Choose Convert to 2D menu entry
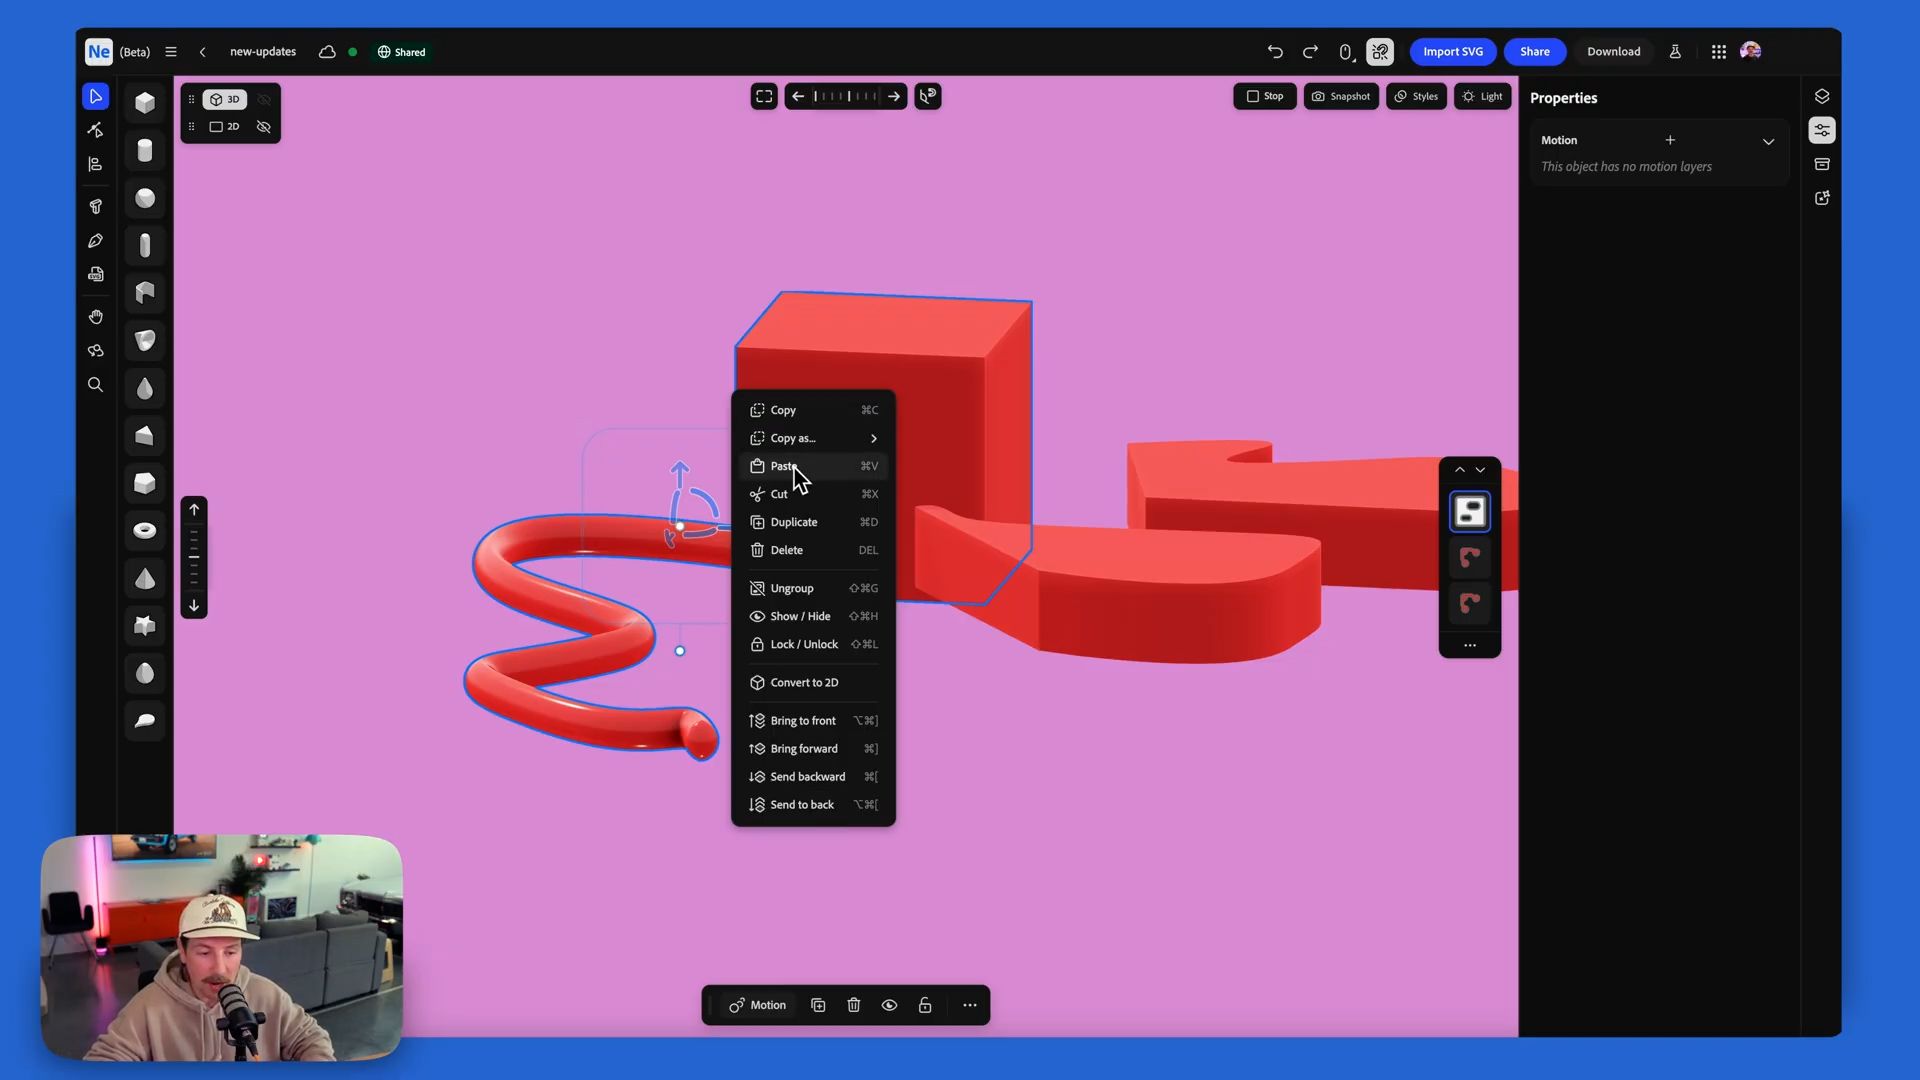The image size is (1920, 1080). pos(804,682)
